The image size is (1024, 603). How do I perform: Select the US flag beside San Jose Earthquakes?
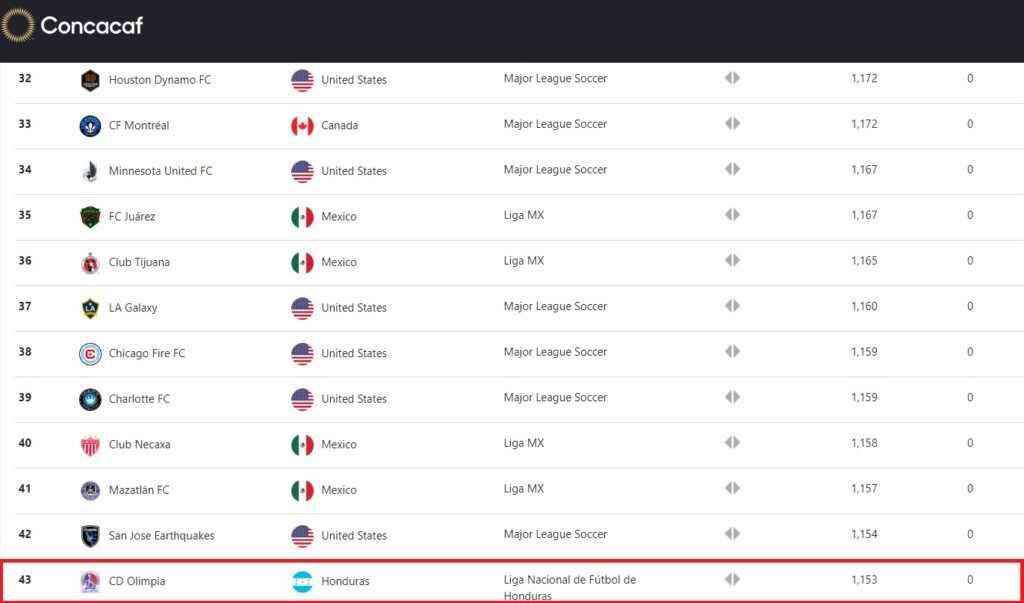(x=302, y=536)
